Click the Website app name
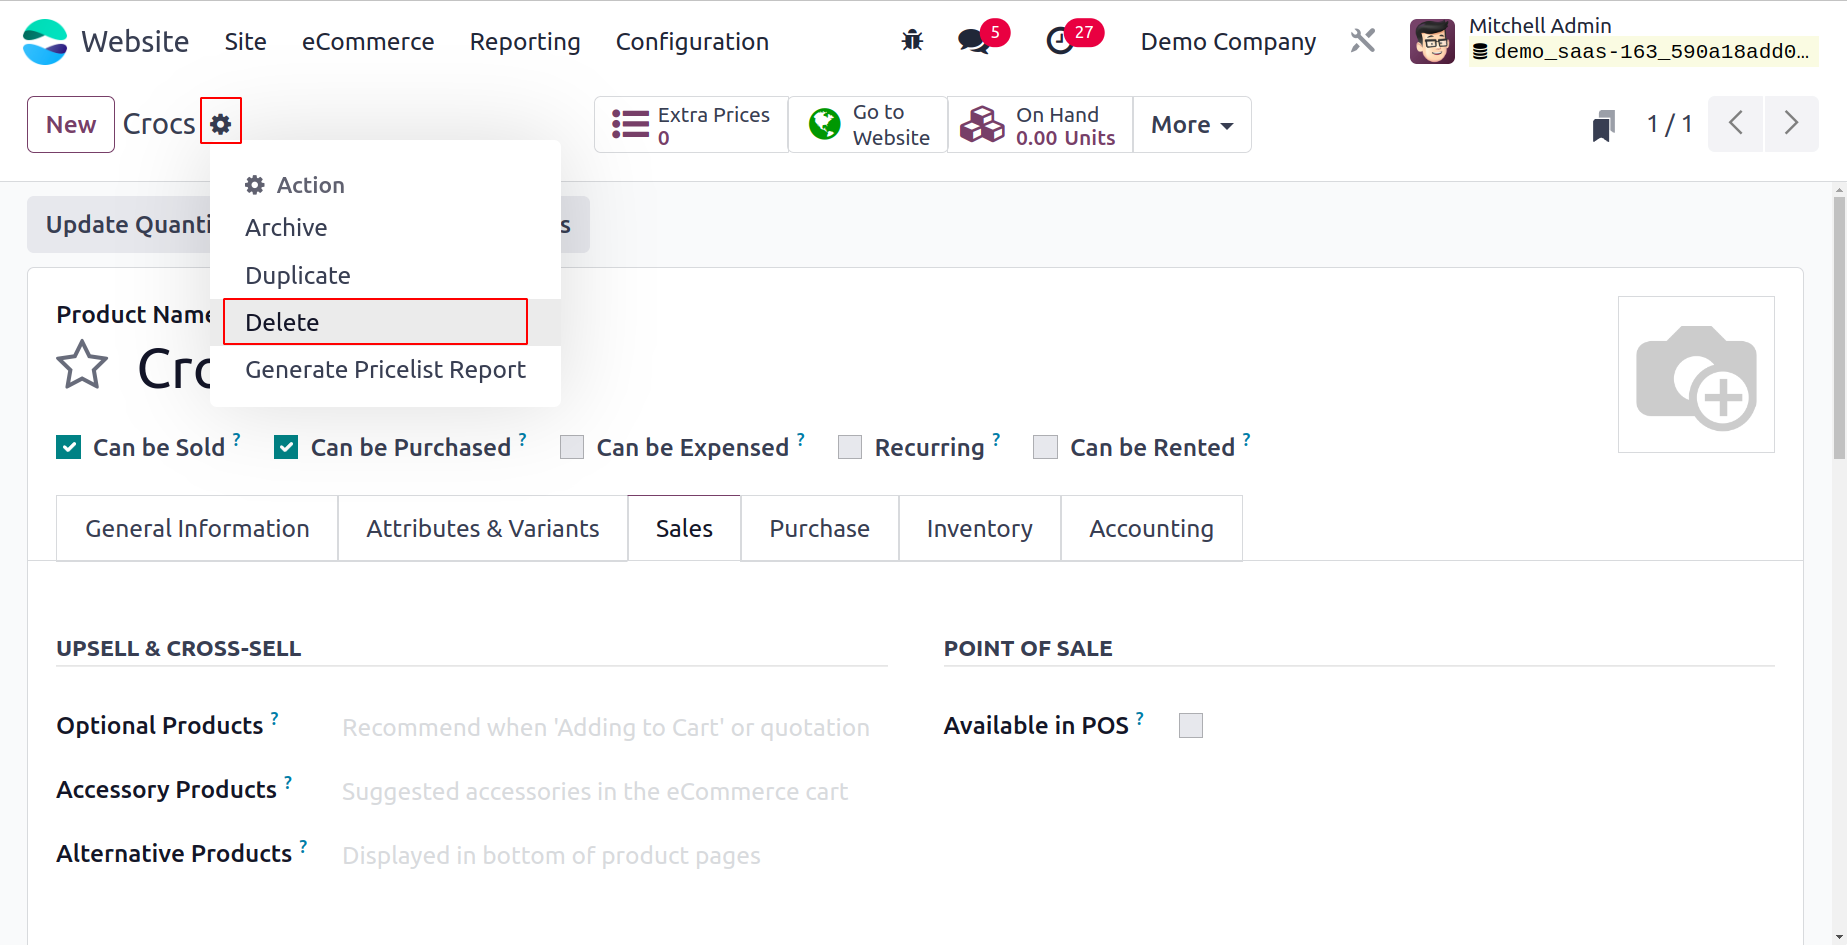1847x945 pixels. pos(135,42)
